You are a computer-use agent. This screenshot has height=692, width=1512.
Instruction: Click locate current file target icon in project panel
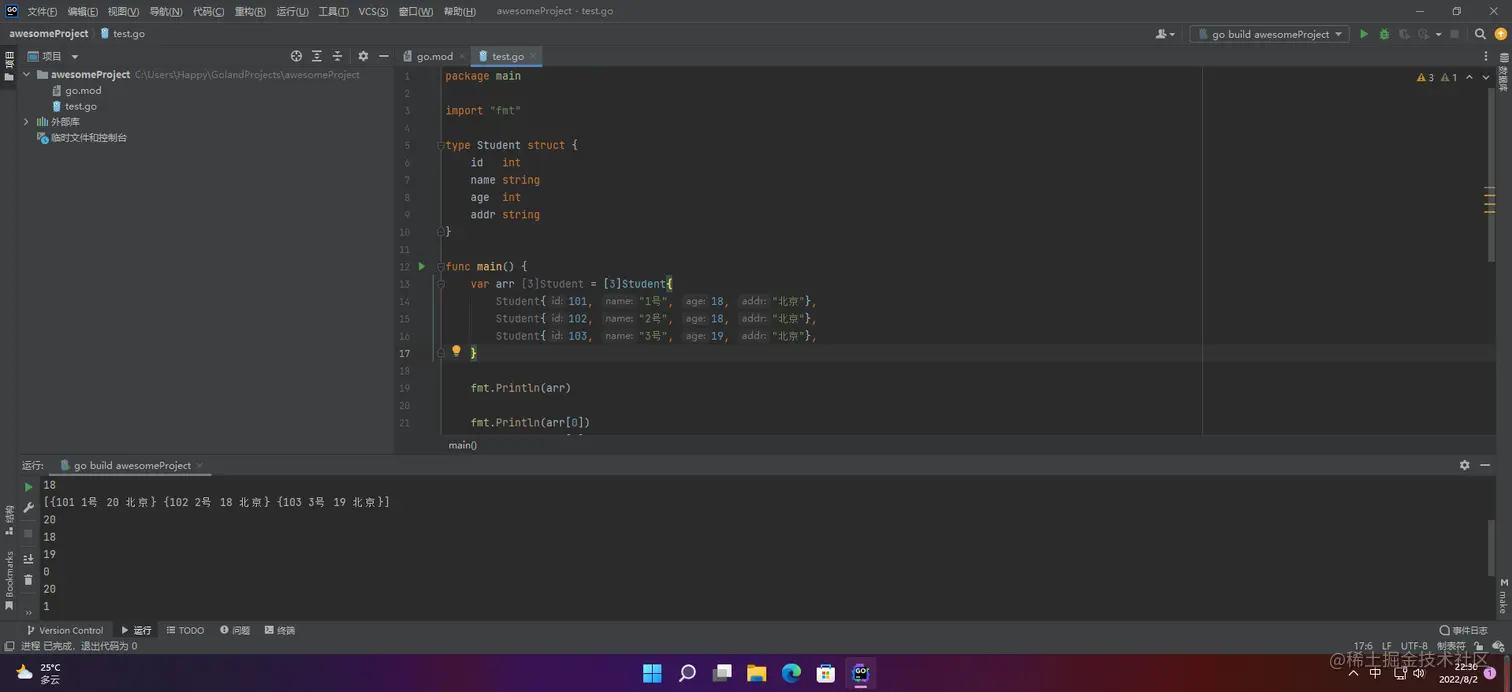[x=296, y=56]
